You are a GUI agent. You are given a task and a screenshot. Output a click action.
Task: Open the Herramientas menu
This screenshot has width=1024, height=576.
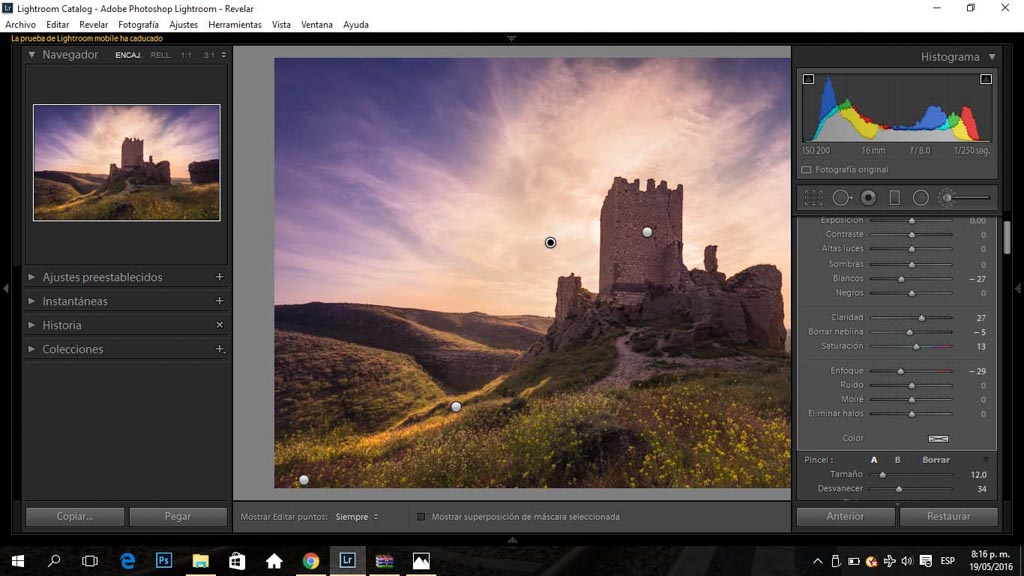(x=235, y=24)
